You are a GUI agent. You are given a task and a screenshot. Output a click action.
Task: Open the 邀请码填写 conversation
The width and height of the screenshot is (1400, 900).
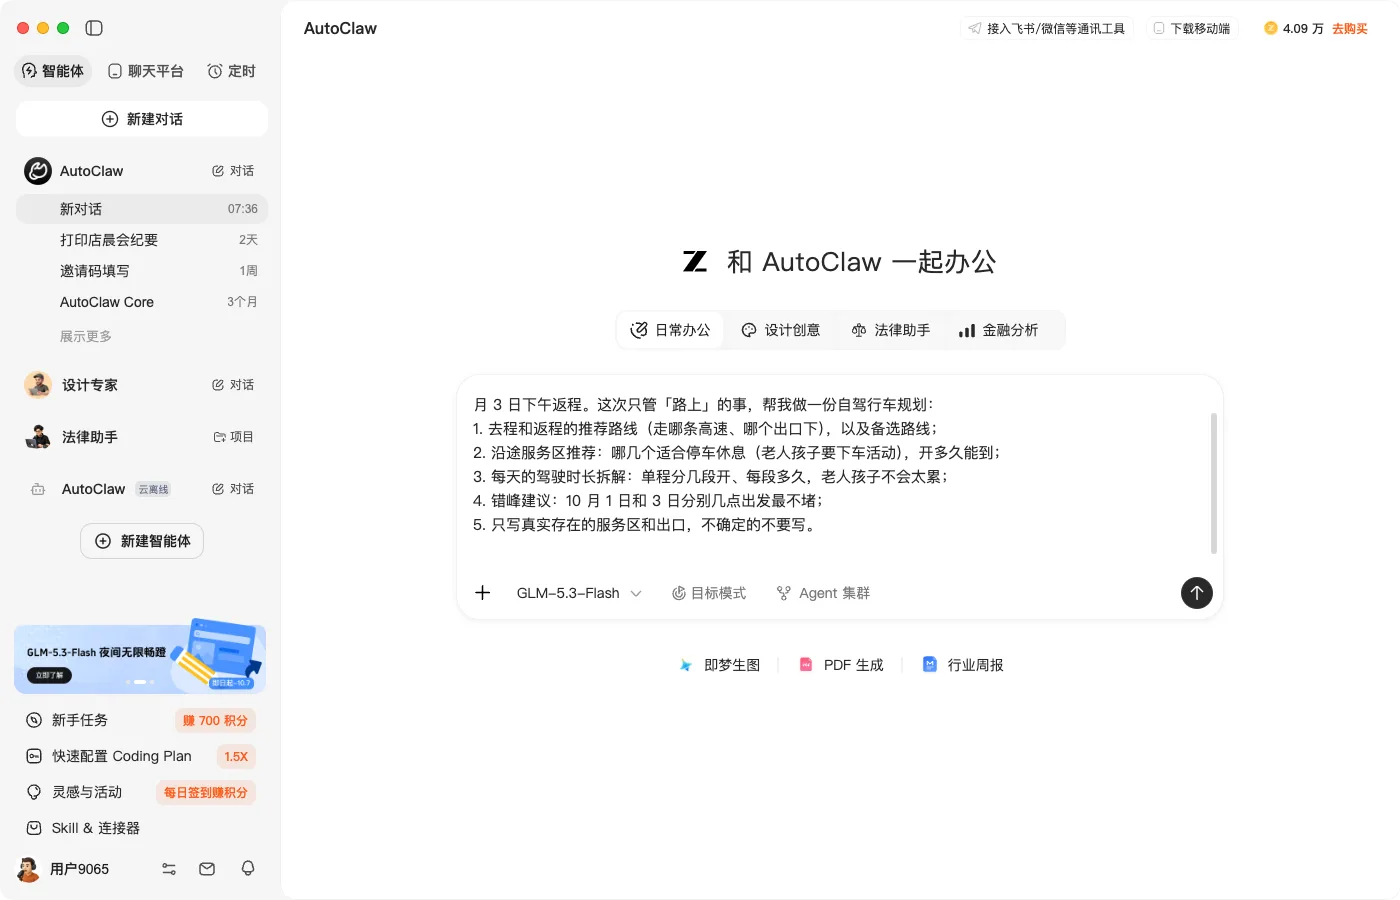[142, 271]
